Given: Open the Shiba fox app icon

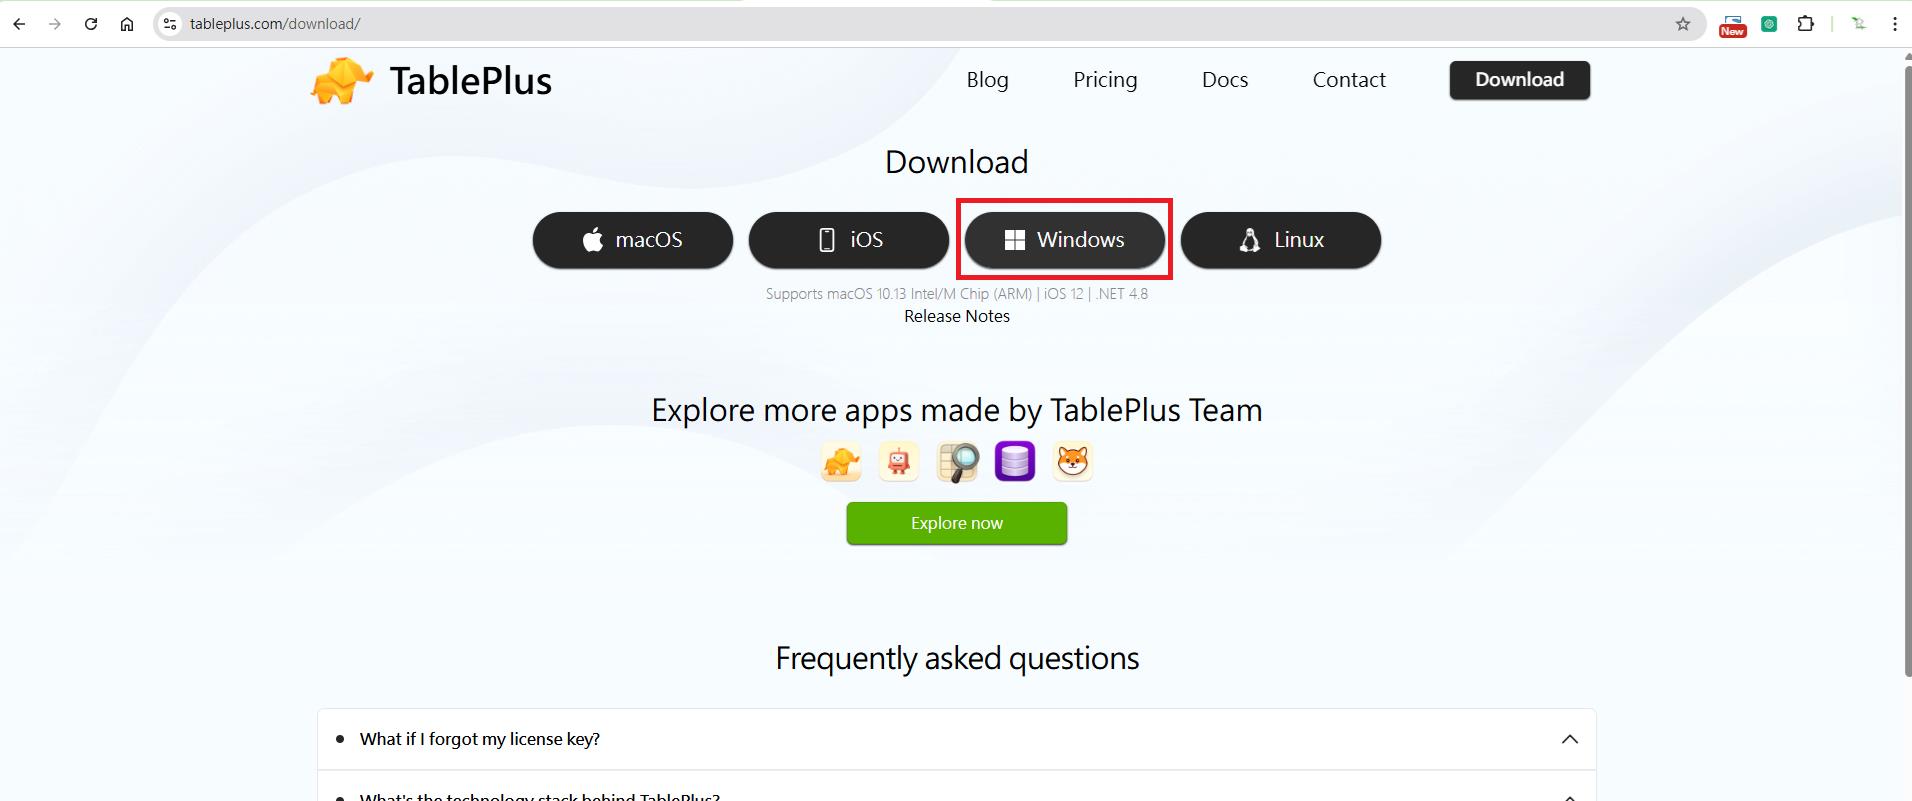Looking at the screenshot, I should coord(1073,462).
